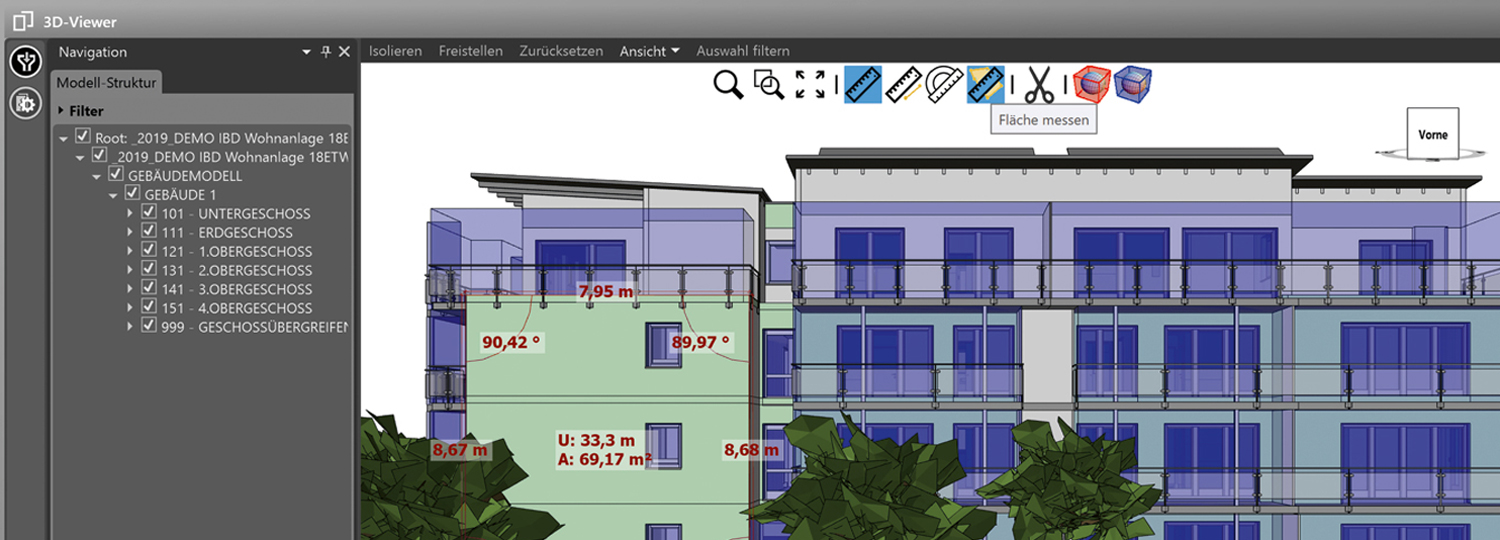Expand the 121 - 1.OBERGESCHOSS node
1500x540 pixels.
coord(130,251)
